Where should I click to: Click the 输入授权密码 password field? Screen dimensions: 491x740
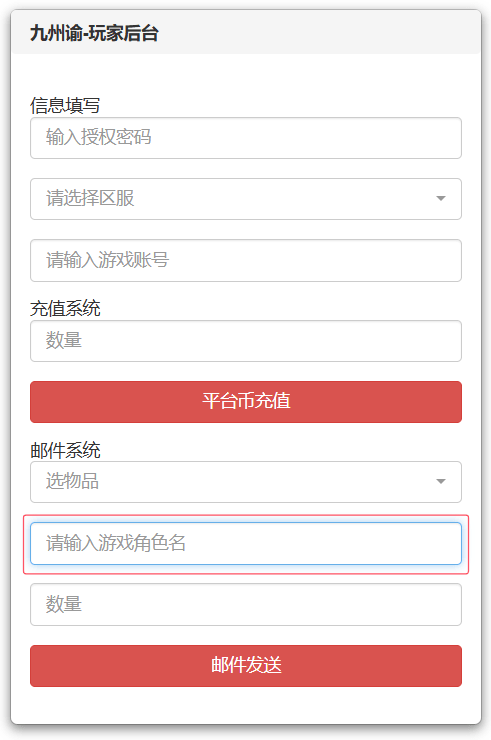pyautogui.click(x=246, y=138)
